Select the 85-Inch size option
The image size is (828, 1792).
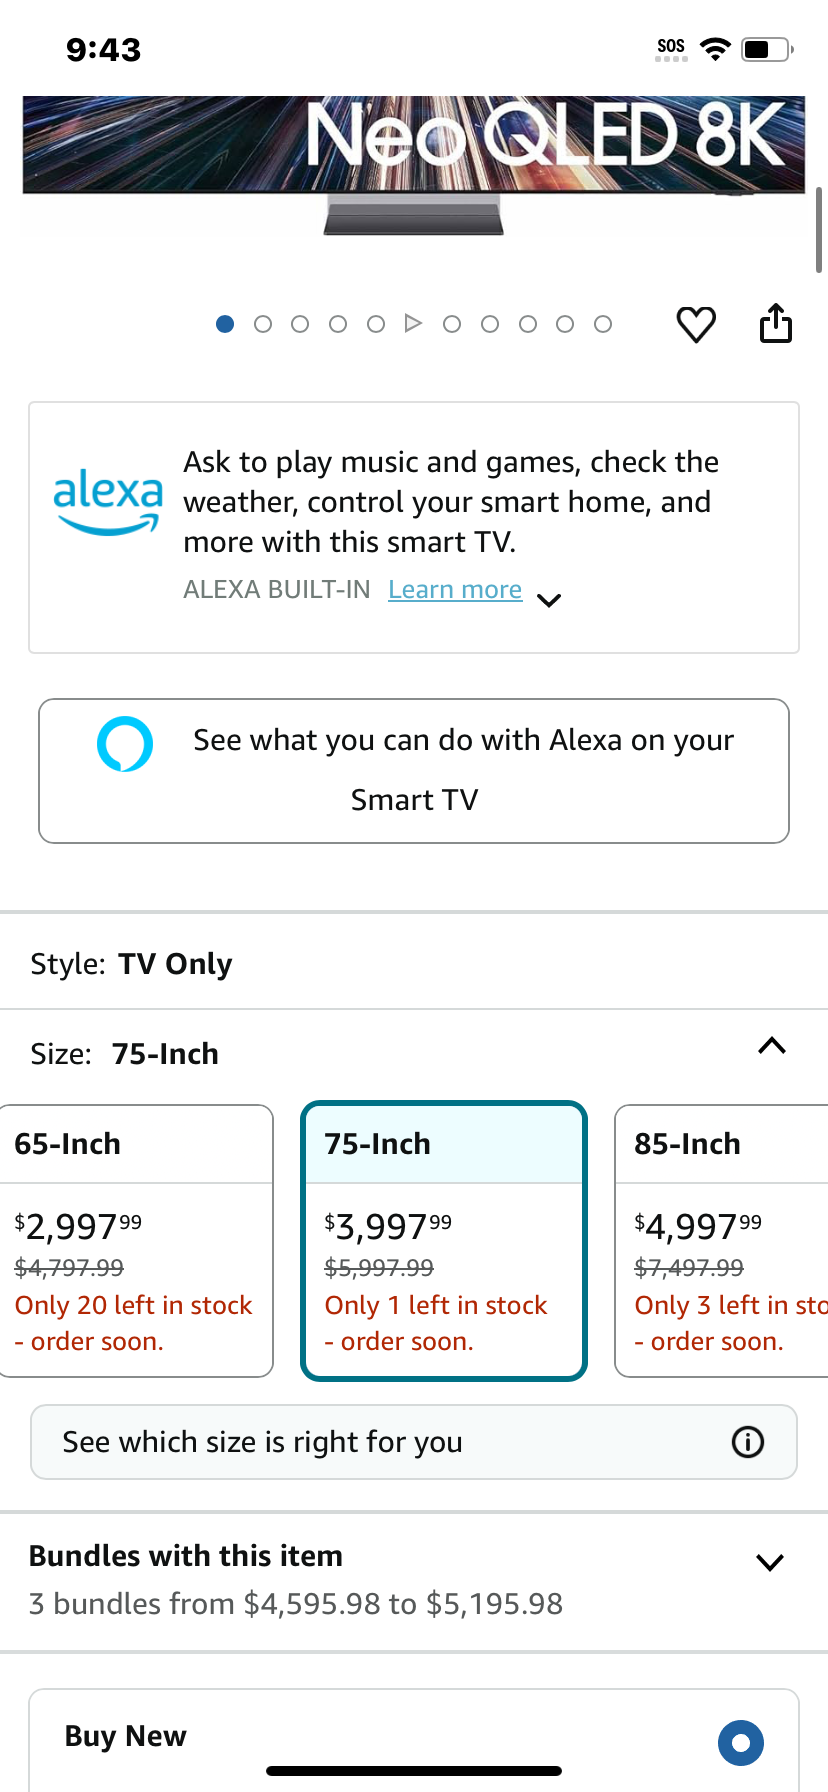coord(722,1241)
